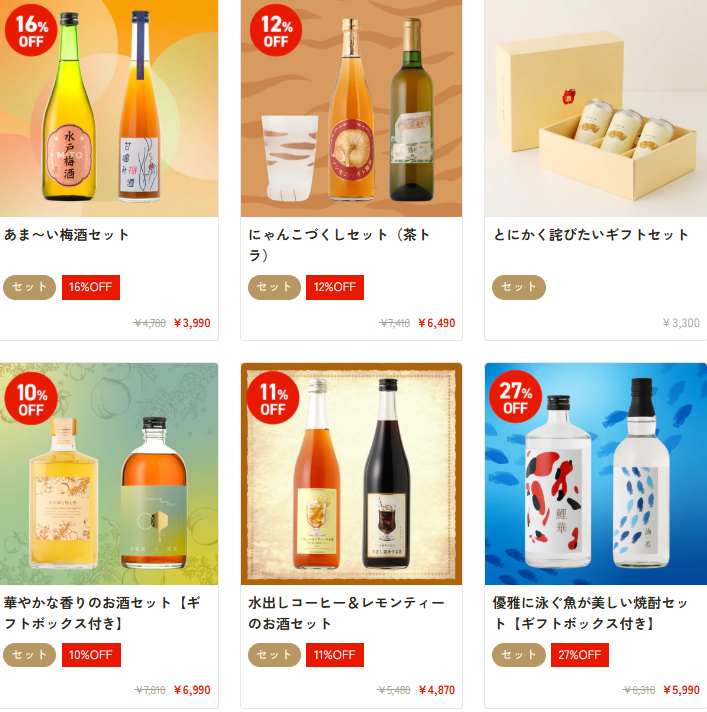Click the red 16%OFF tag label

91,287
